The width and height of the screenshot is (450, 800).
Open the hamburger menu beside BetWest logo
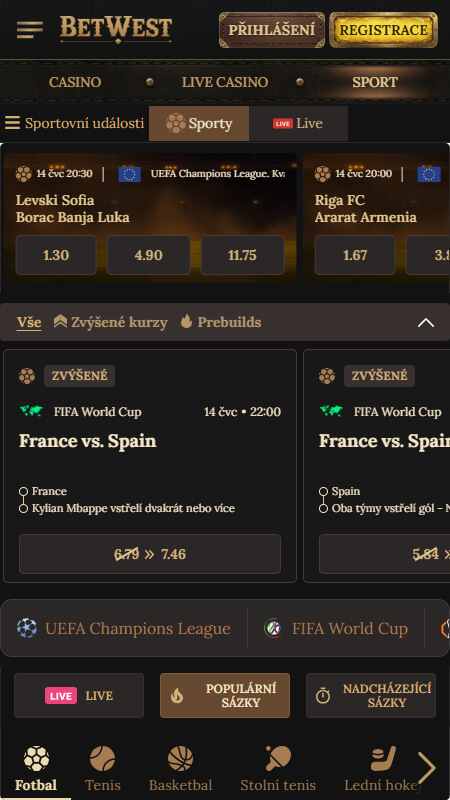(x=30, y=30)
